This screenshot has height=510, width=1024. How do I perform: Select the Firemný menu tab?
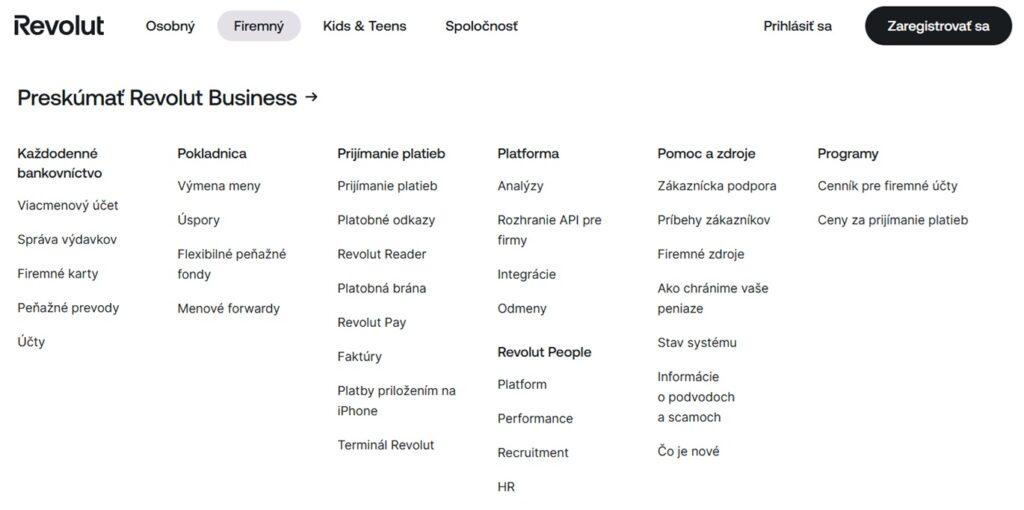click(x=259, y=26)
